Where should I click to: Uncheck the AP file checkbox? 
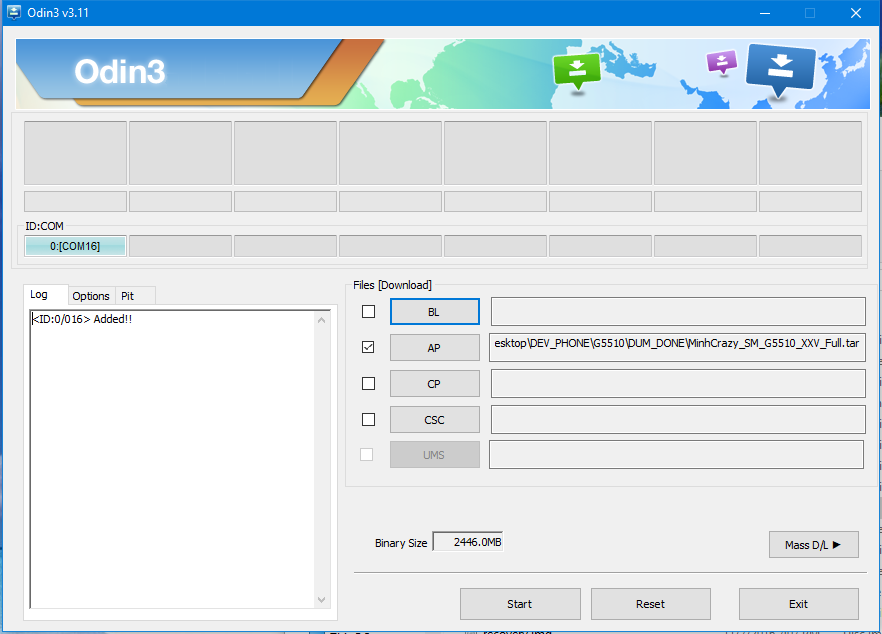pyautogui.click(x=368, y=347)
